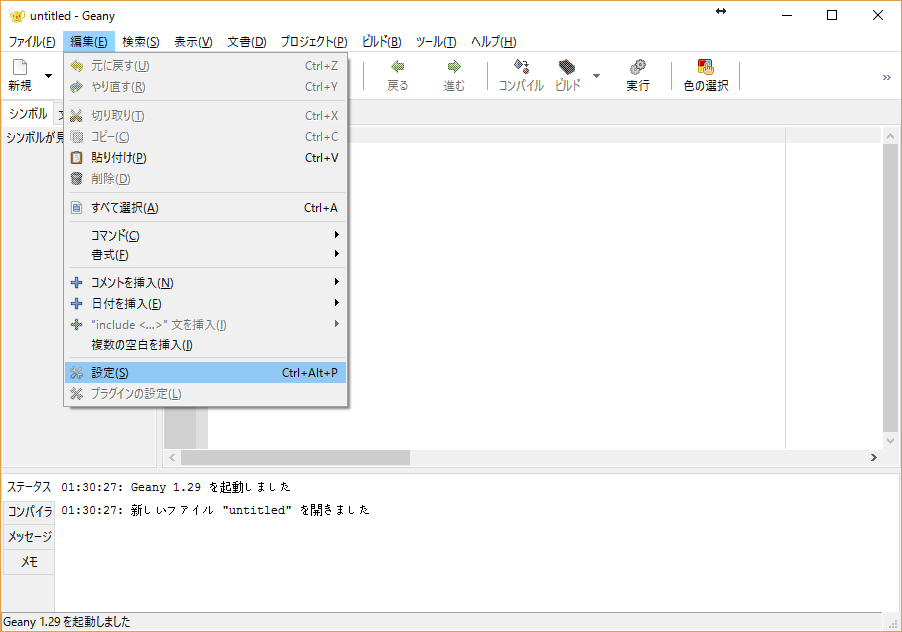Open the 文書(D) menu

[247, 41]
